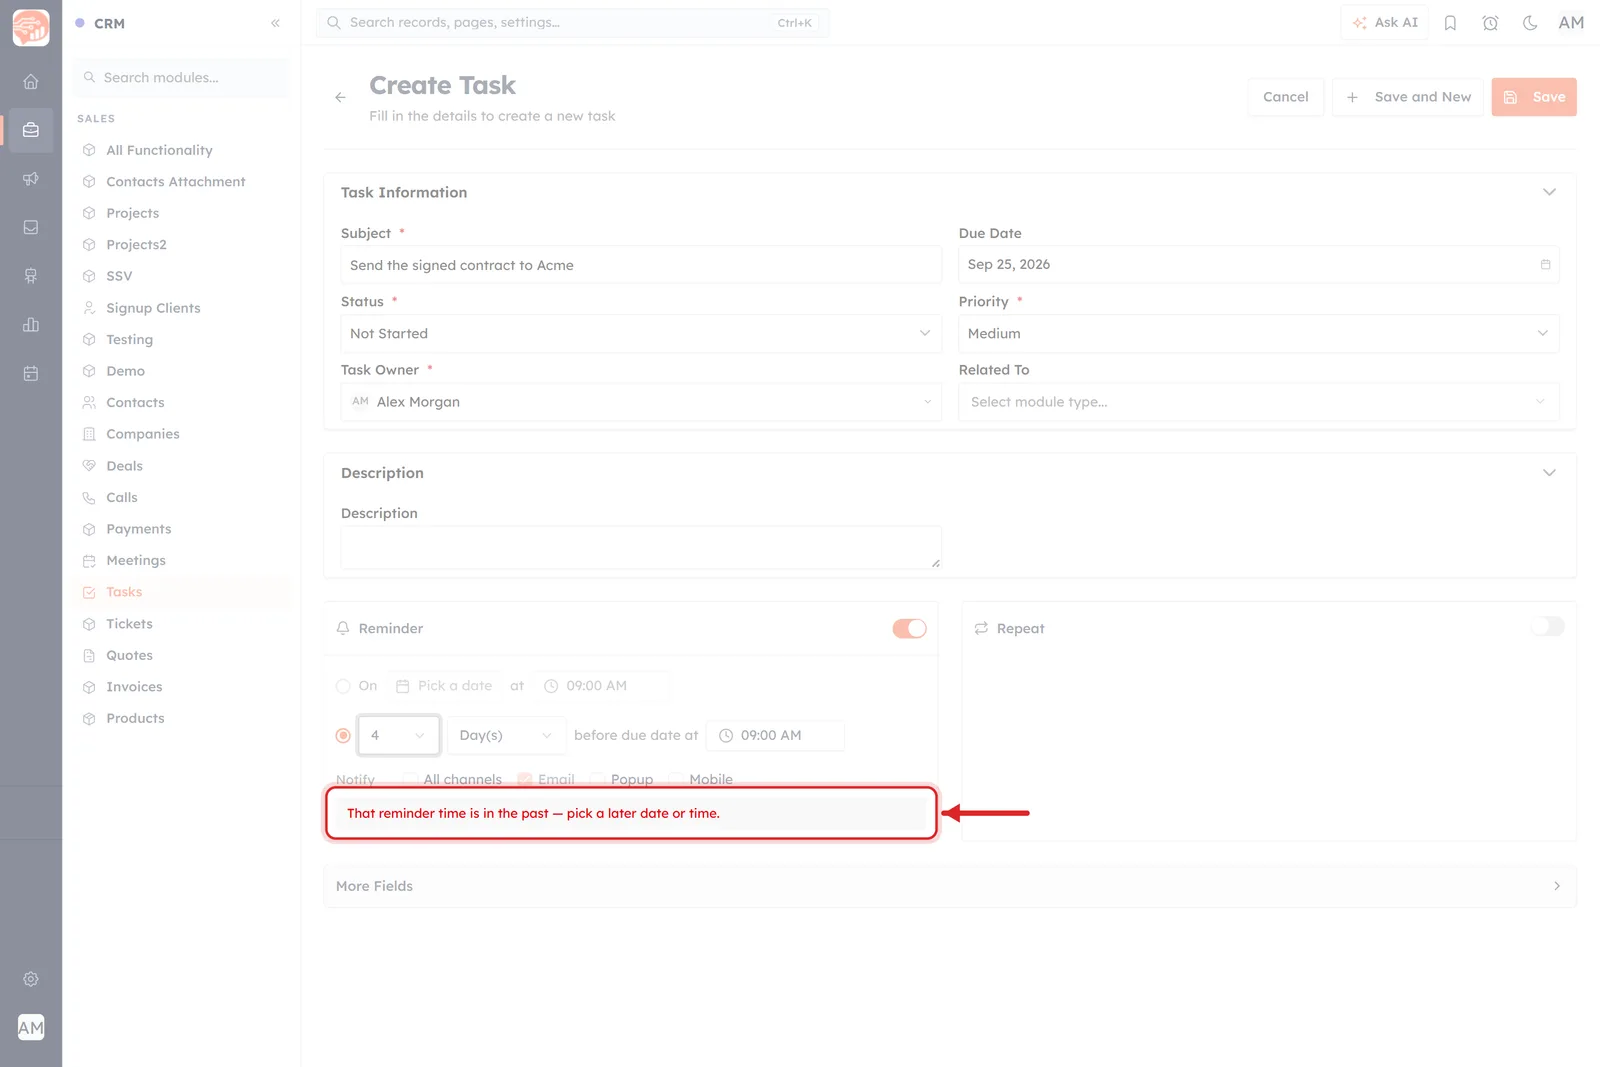1600x1067 pixels.
Task: Open the Due Date calendar picker icon
Action: point(1545,265)
